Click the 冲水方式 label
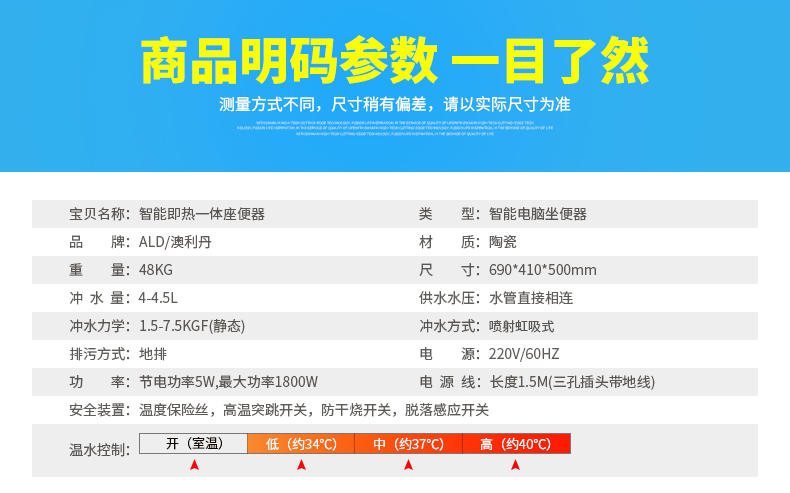Screen dimensions: 790x493 [449, 326]
